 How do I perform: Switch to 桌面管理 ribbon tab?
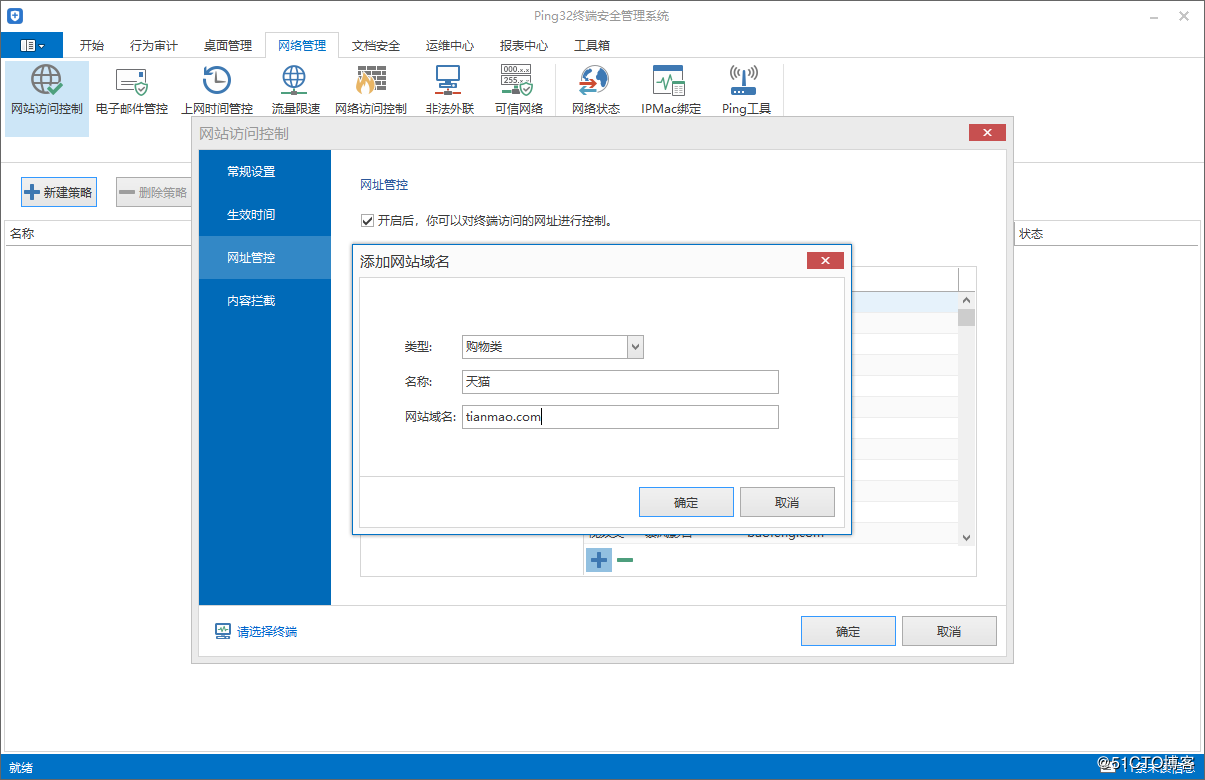pyautogui.click(x=228, y=45)
